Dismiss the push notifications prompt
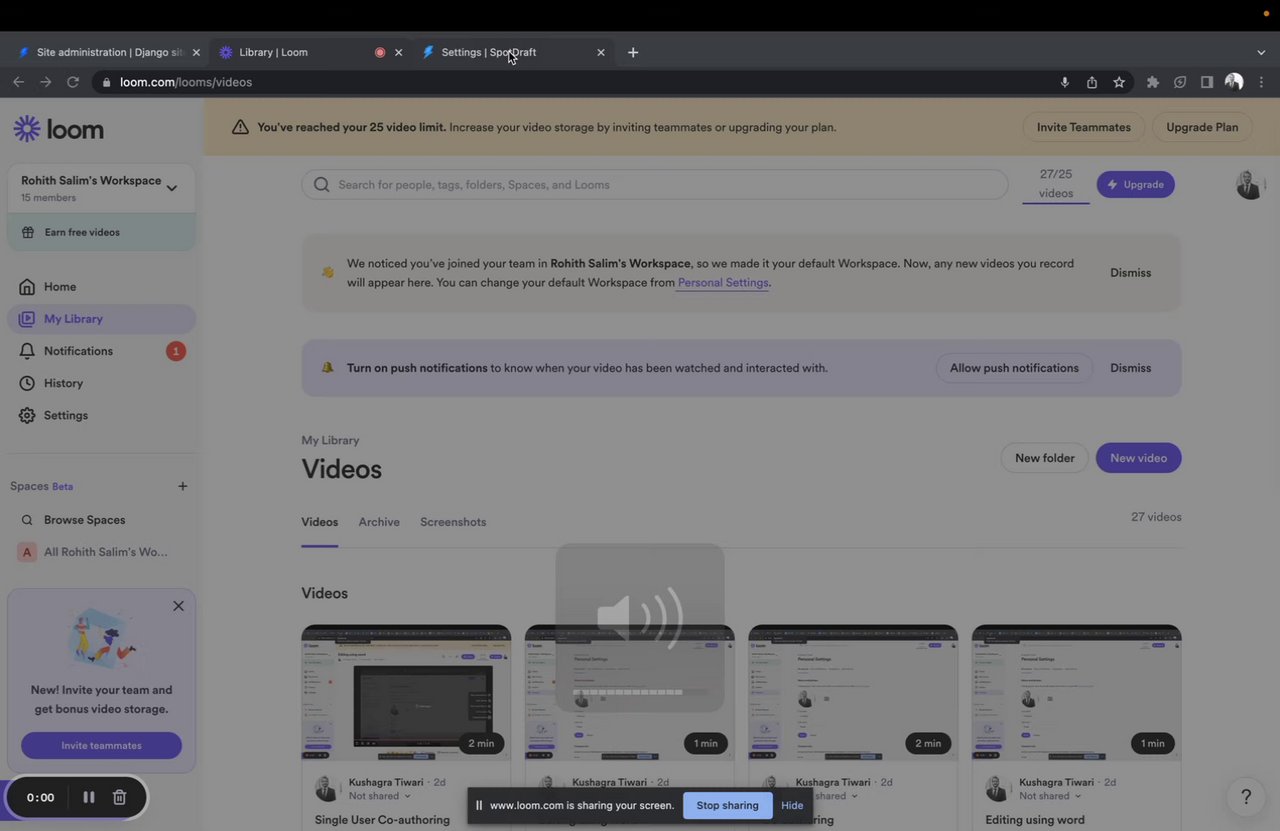Image resolution: width=1280 pixels, height=831 pixels. [1131, 368]
